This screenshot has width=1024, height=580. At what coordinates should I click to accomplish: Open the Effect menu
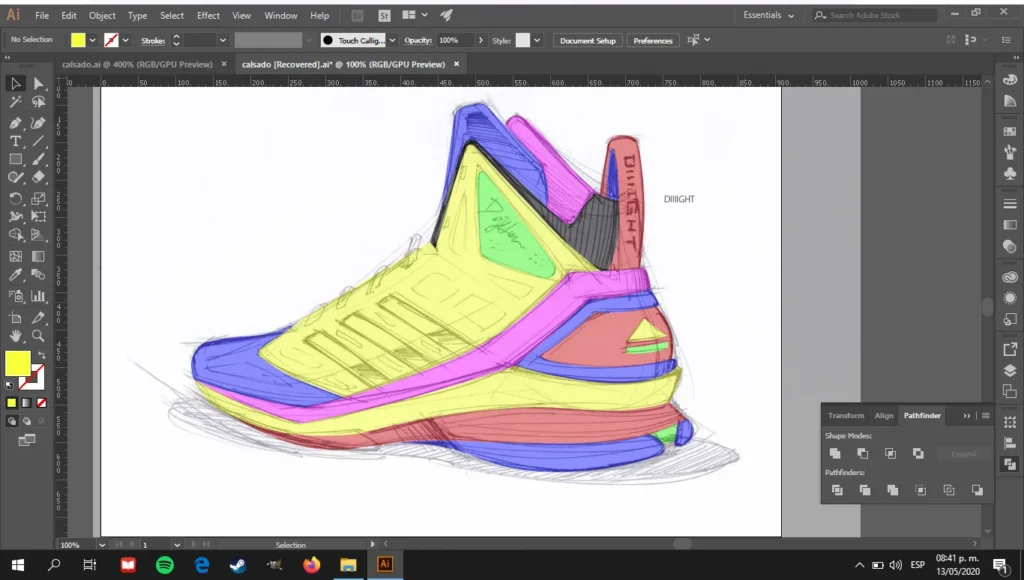[208, 16]
